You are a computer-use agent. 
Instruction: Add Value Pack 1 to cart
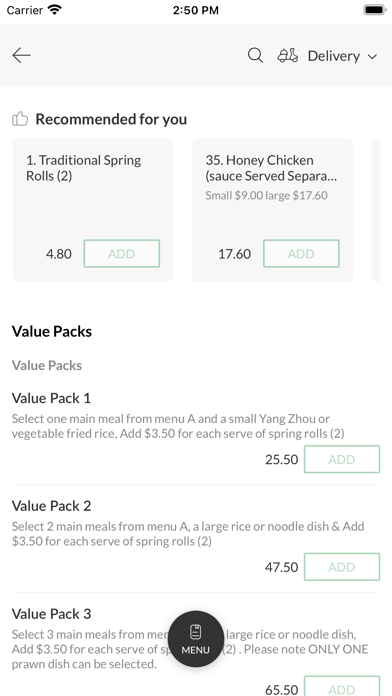pos(342,459)
